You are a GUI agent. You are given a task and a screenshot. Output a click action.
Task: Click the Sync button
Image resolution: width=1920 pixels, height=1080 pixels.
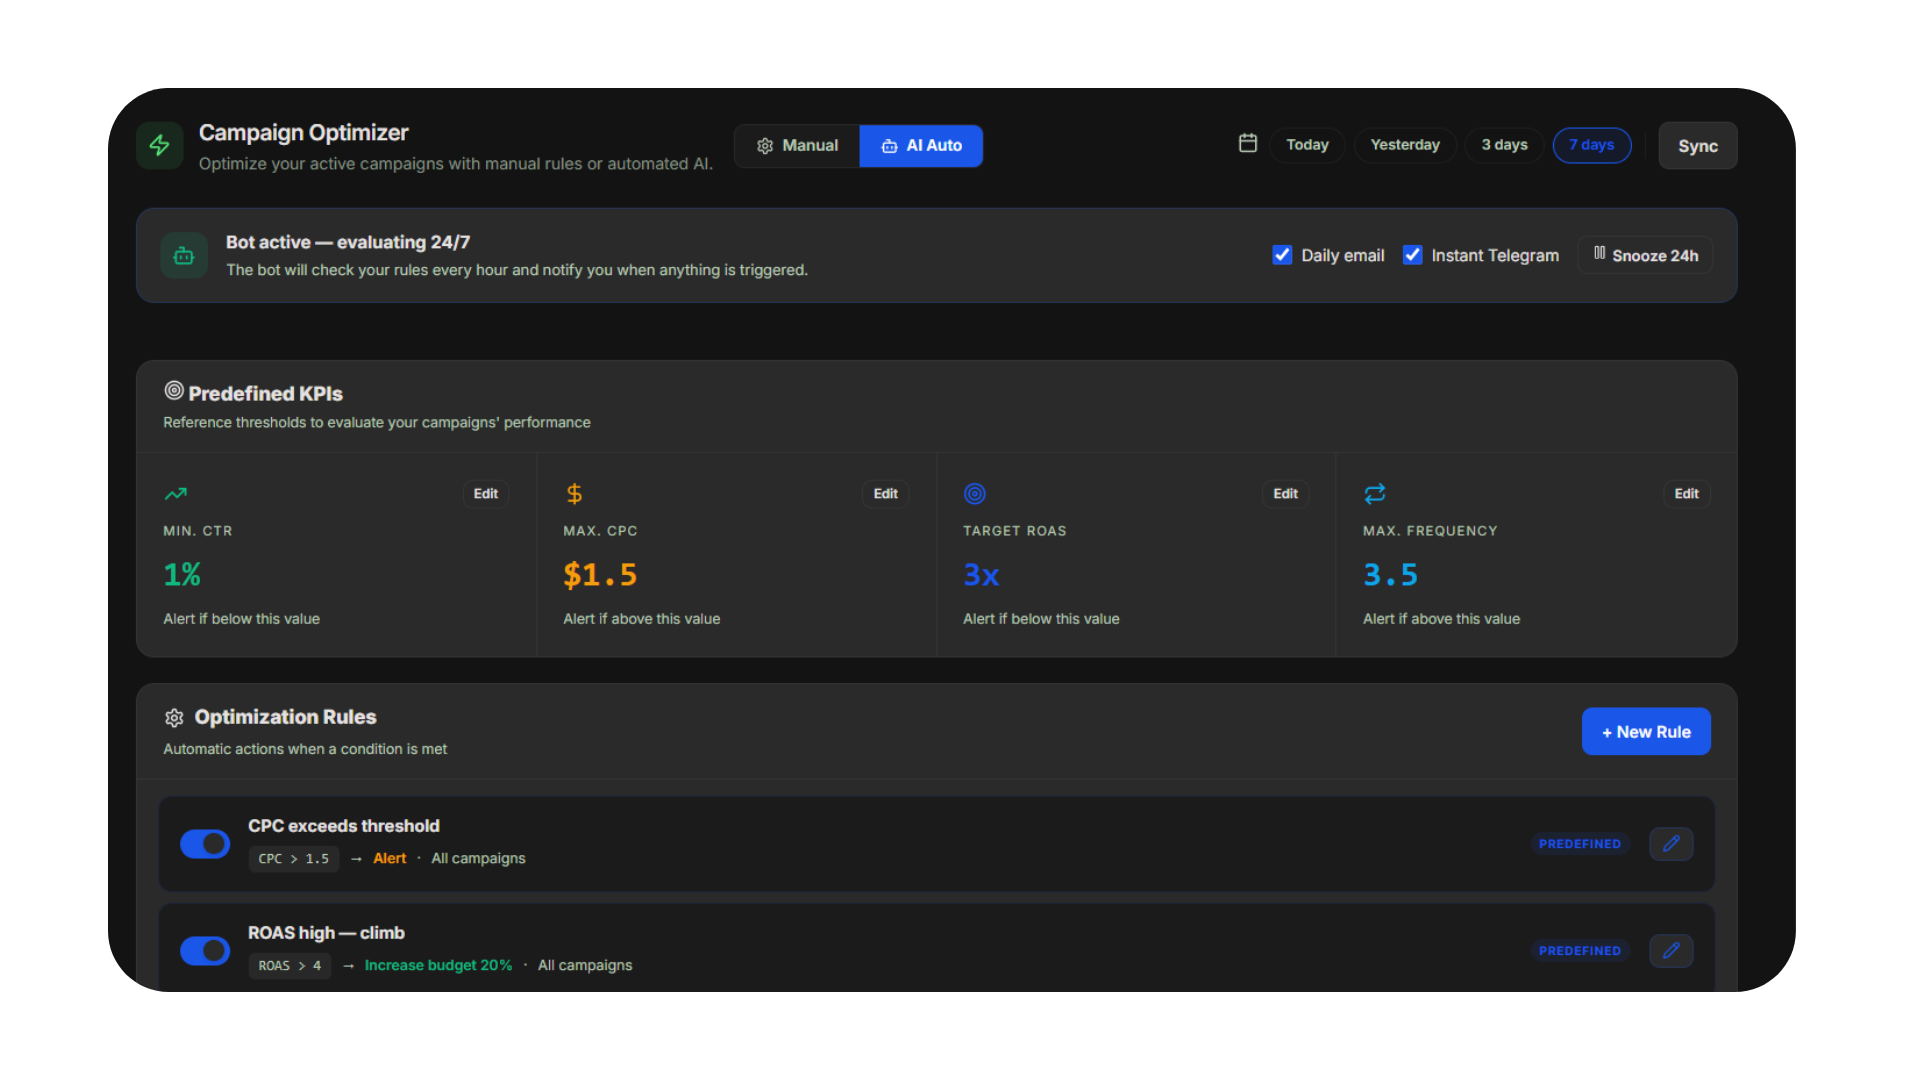[x=1698, y=146]
